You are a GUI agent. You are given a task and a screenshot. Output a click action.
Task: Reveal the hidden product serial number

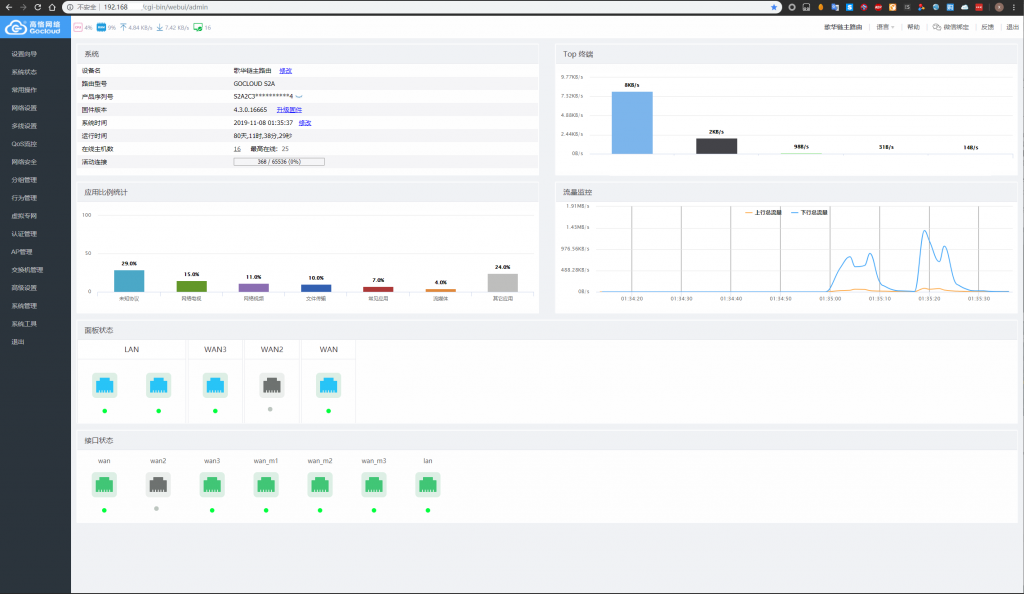pos(299,97)
